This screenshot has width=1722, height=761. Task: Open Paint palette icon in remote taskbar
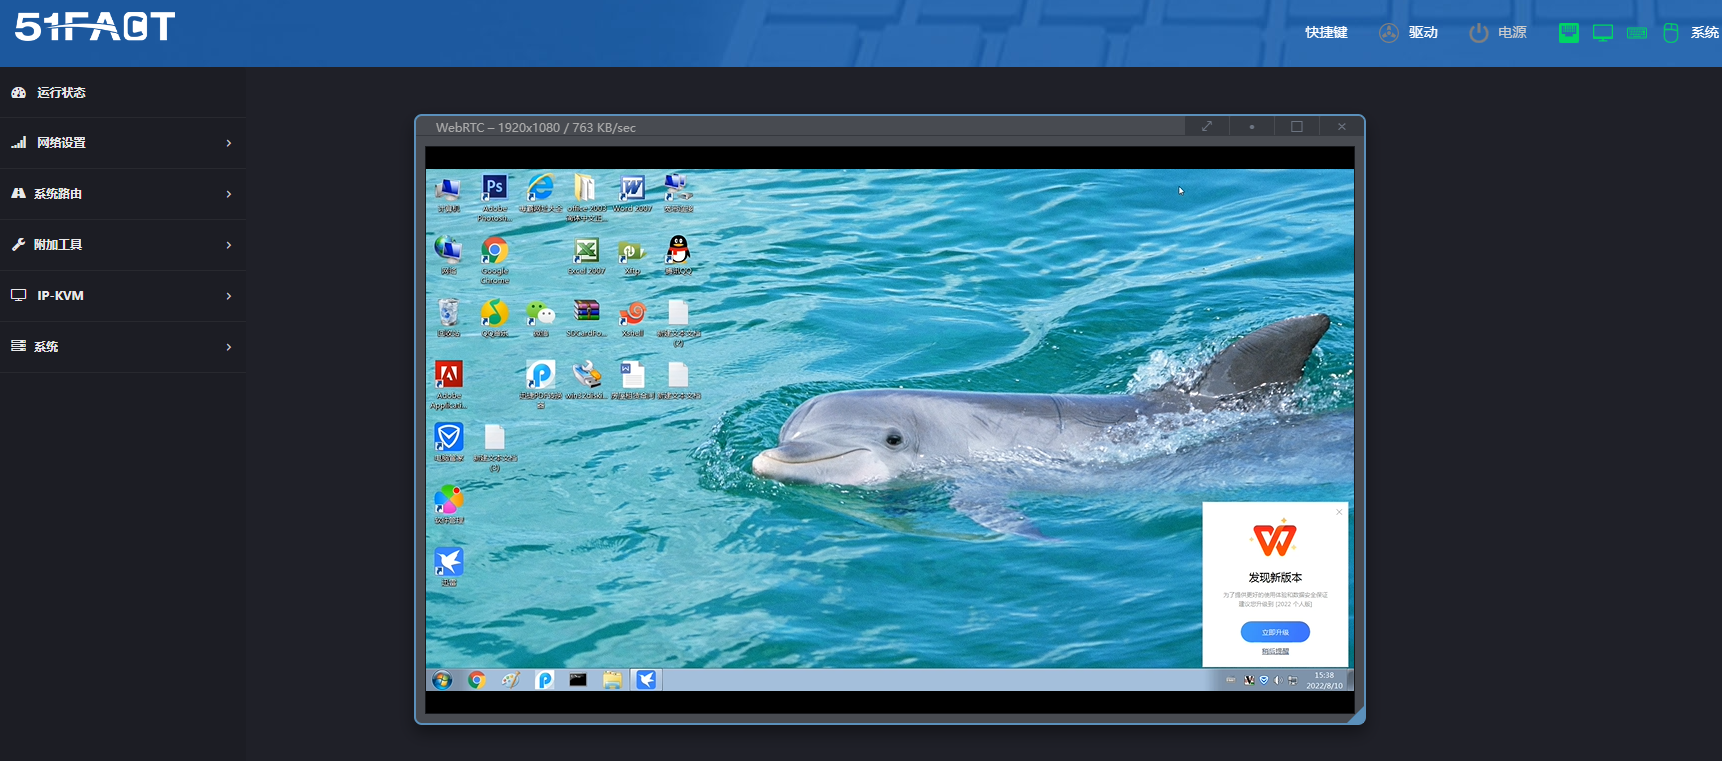click(510, 680)
